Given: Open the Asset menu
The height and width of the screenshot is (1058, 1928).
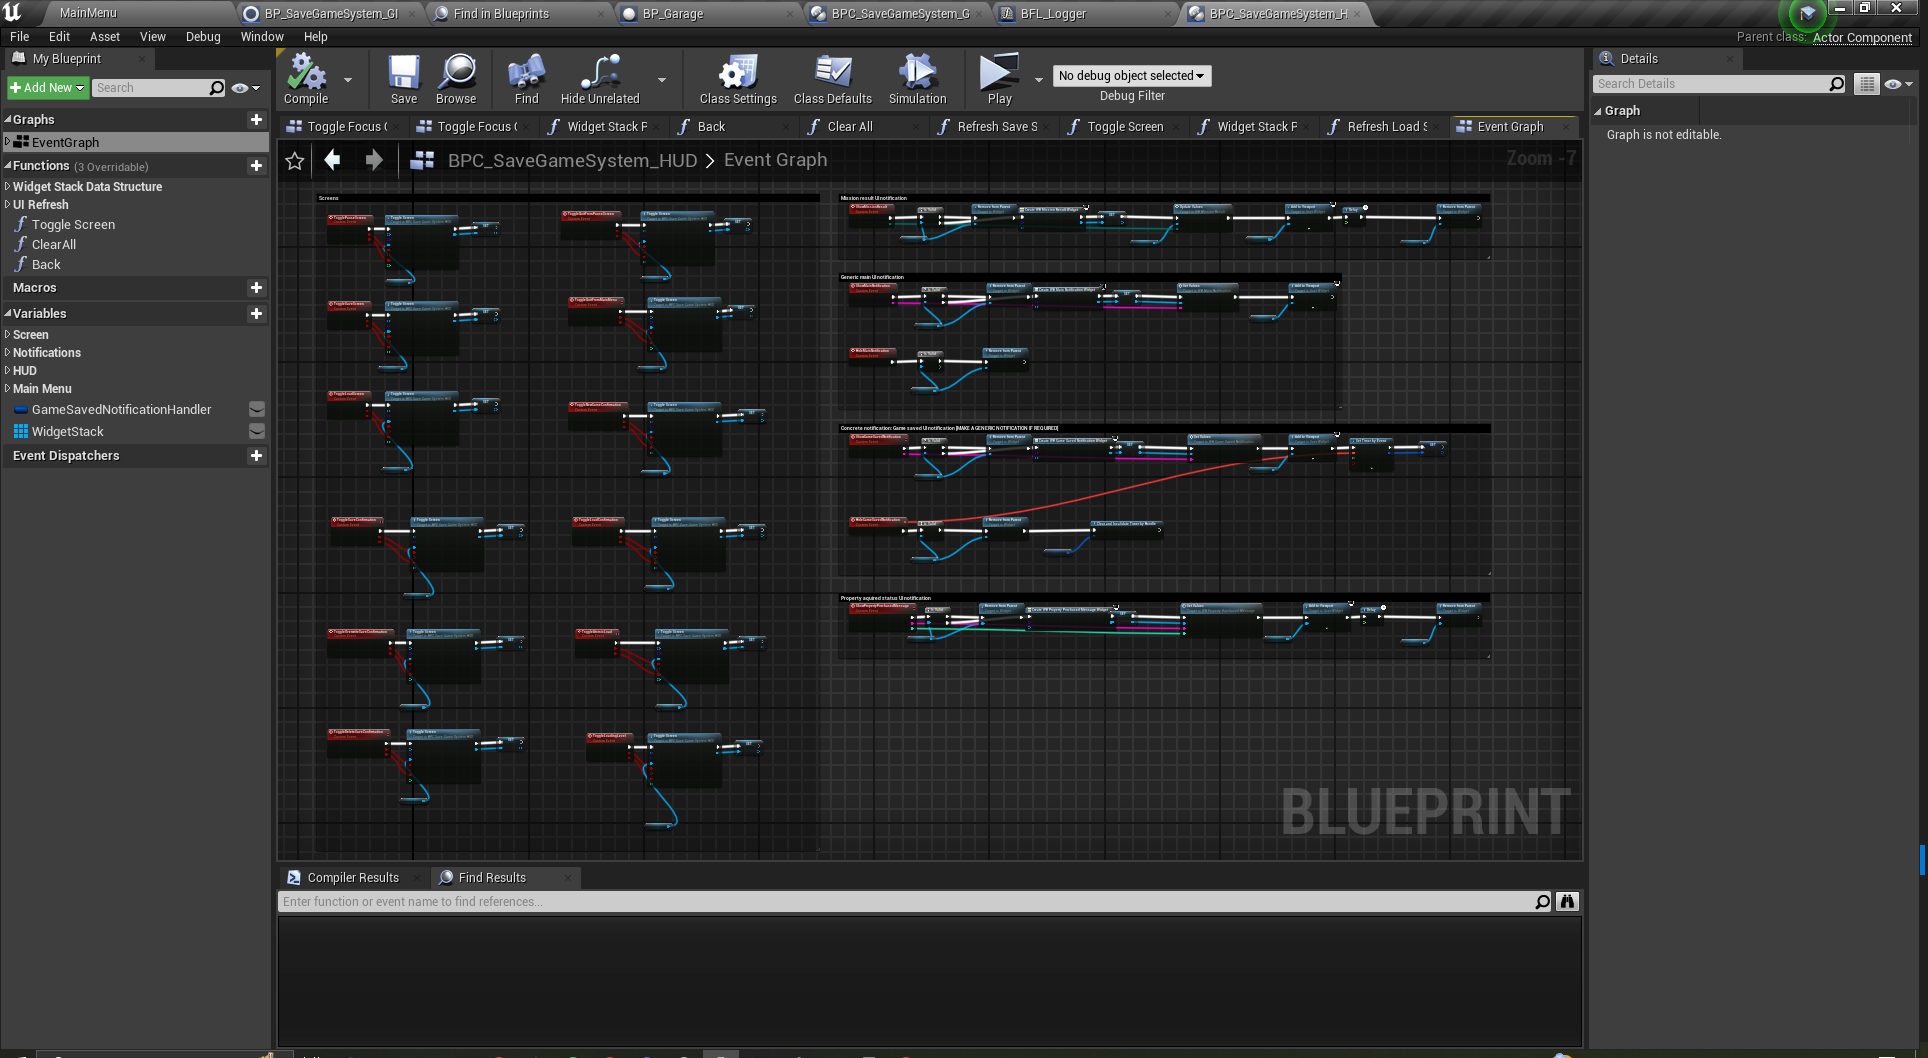Looking at the screenshot, I should pyautogui.click(x=104, y=37).
